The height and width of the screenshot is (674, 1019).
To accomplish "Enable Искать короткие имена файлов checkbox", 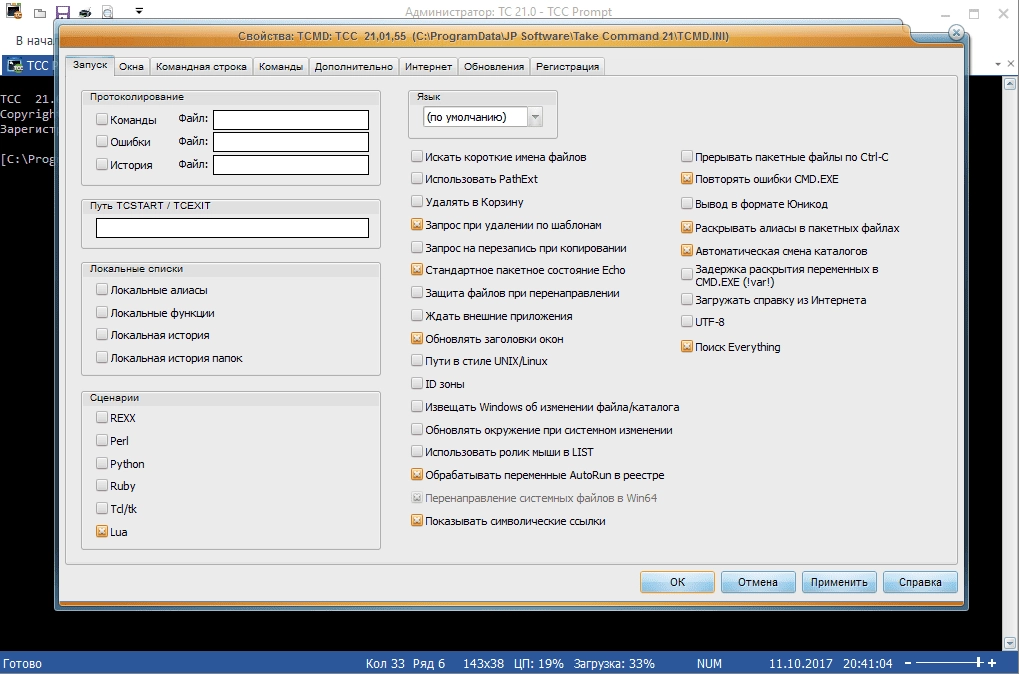I will [x=417, y=157].
